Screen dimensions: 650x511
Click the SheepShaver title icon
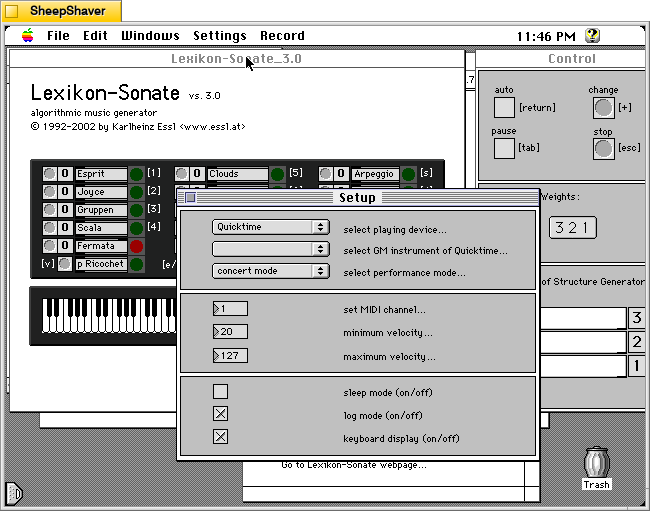pos(12,11)
